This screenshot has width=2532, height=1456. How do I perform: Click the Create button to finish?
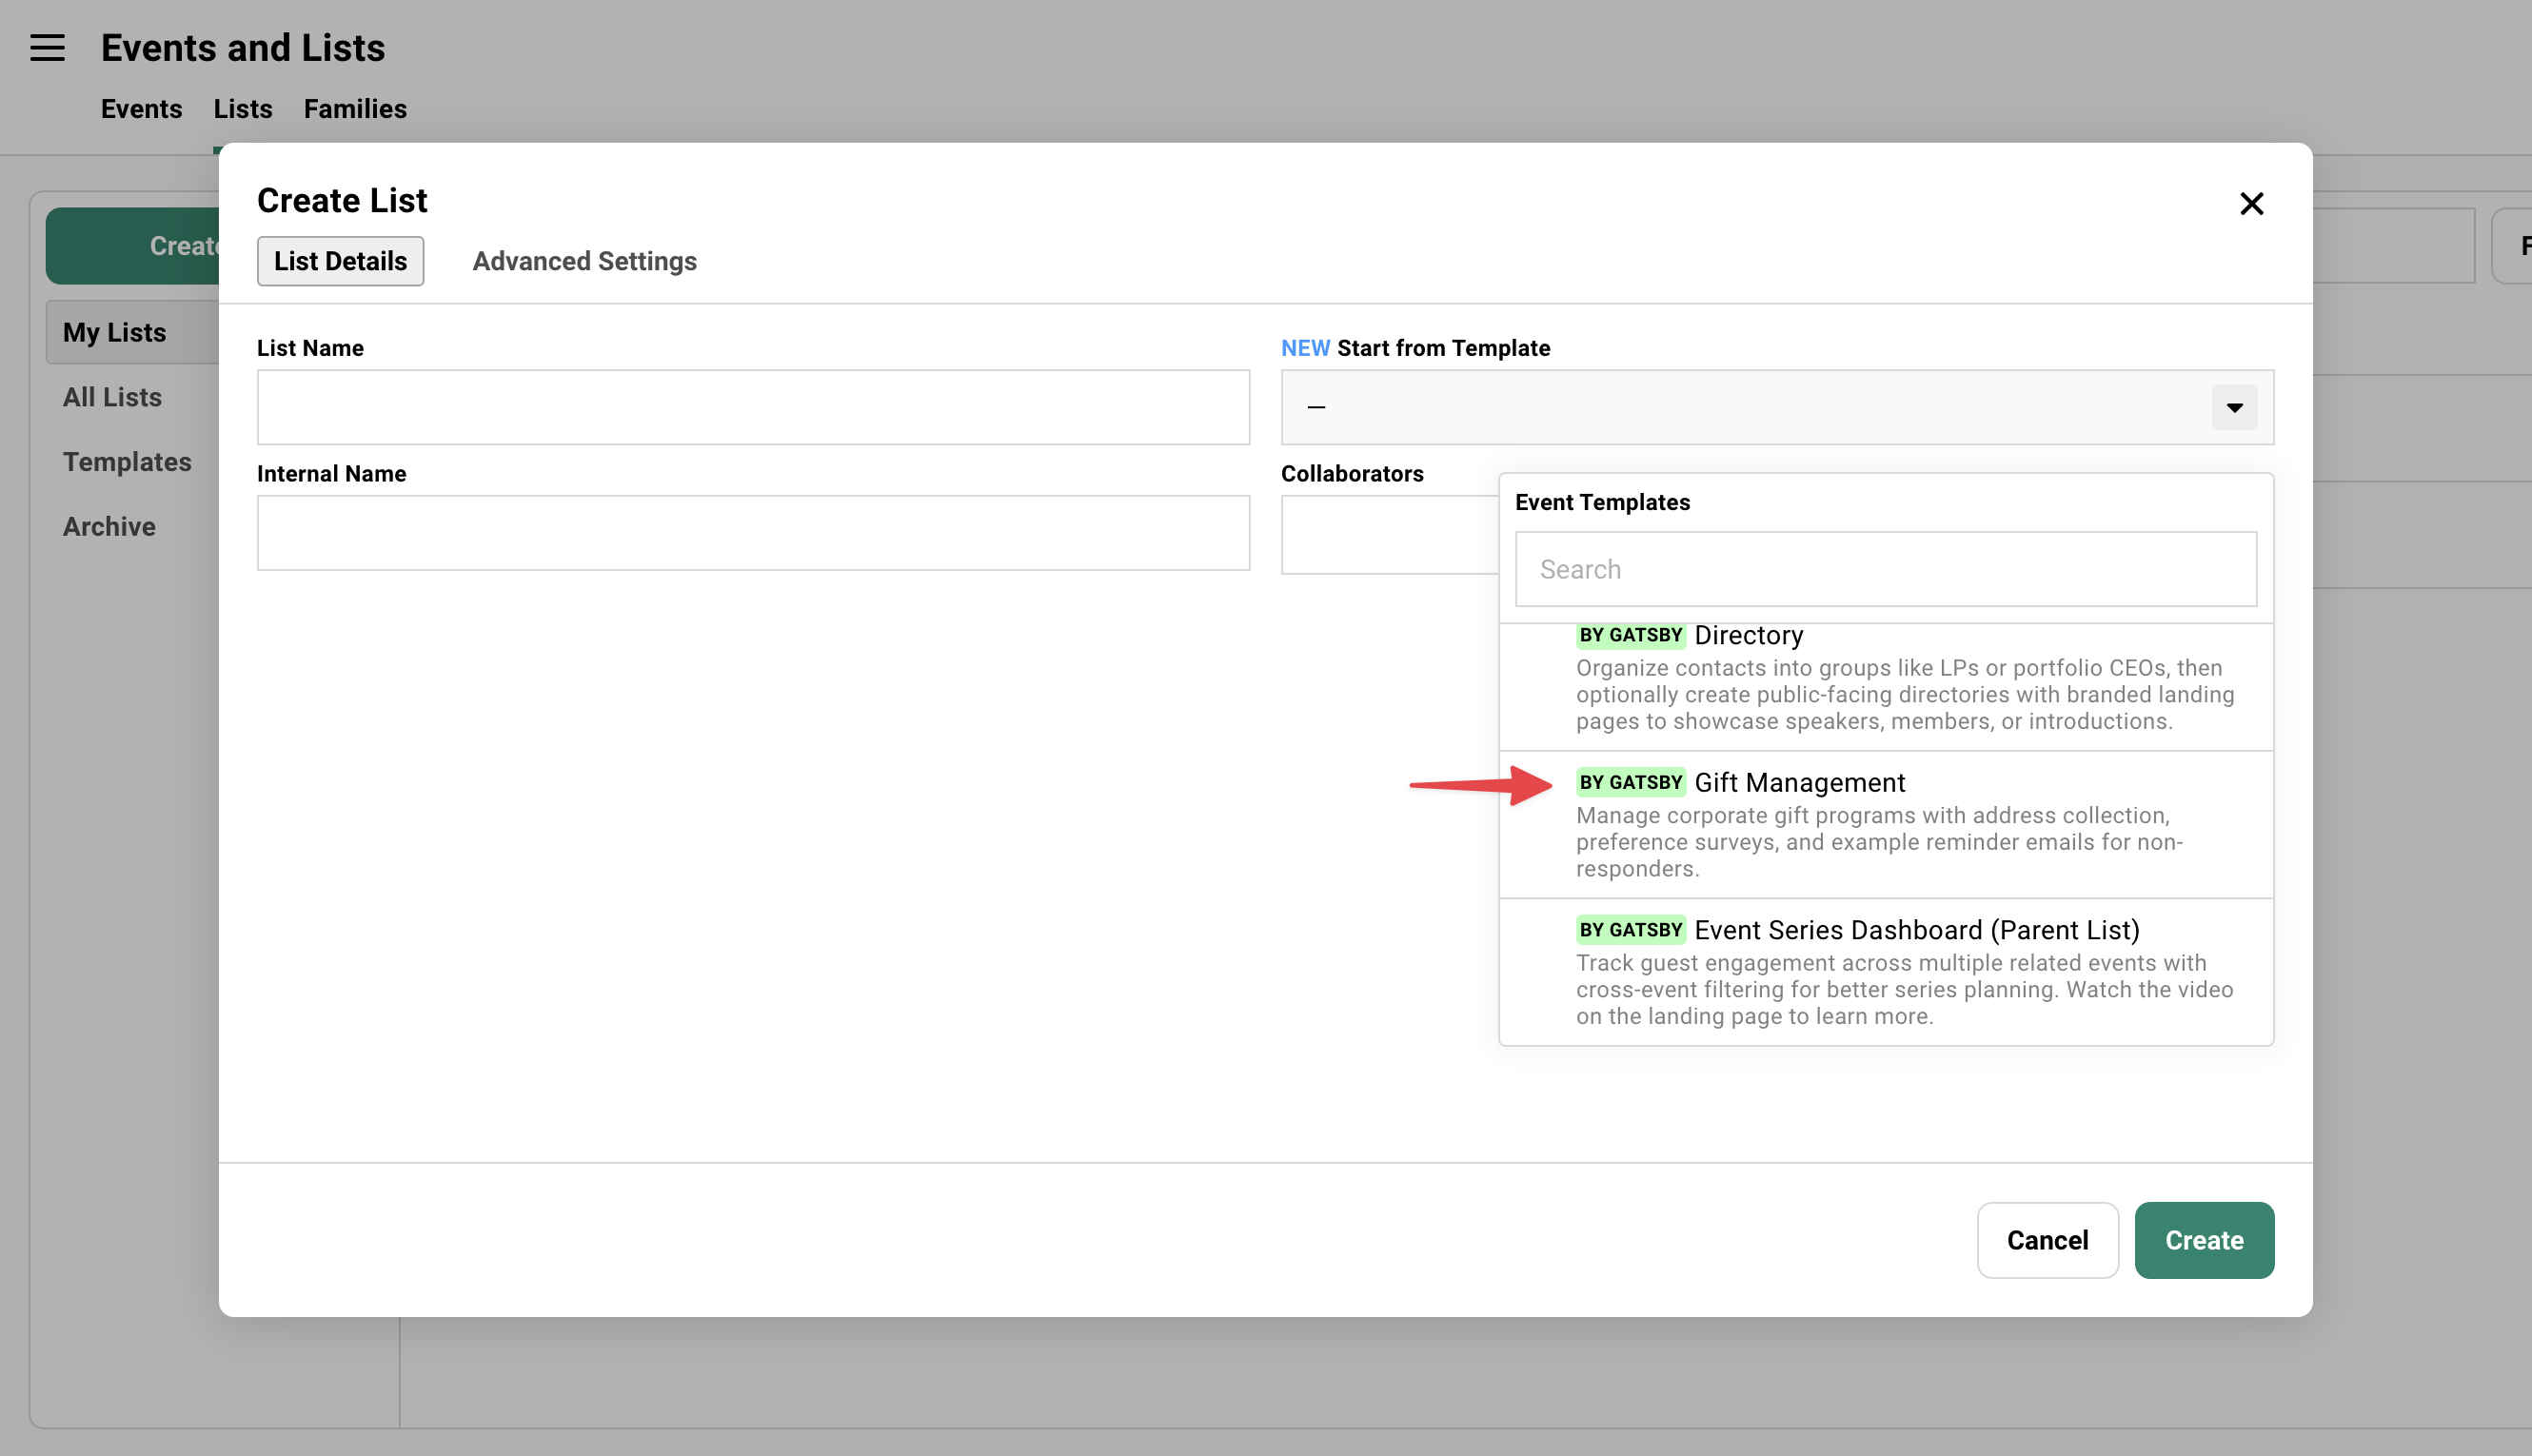[x=2204, y=1240]
